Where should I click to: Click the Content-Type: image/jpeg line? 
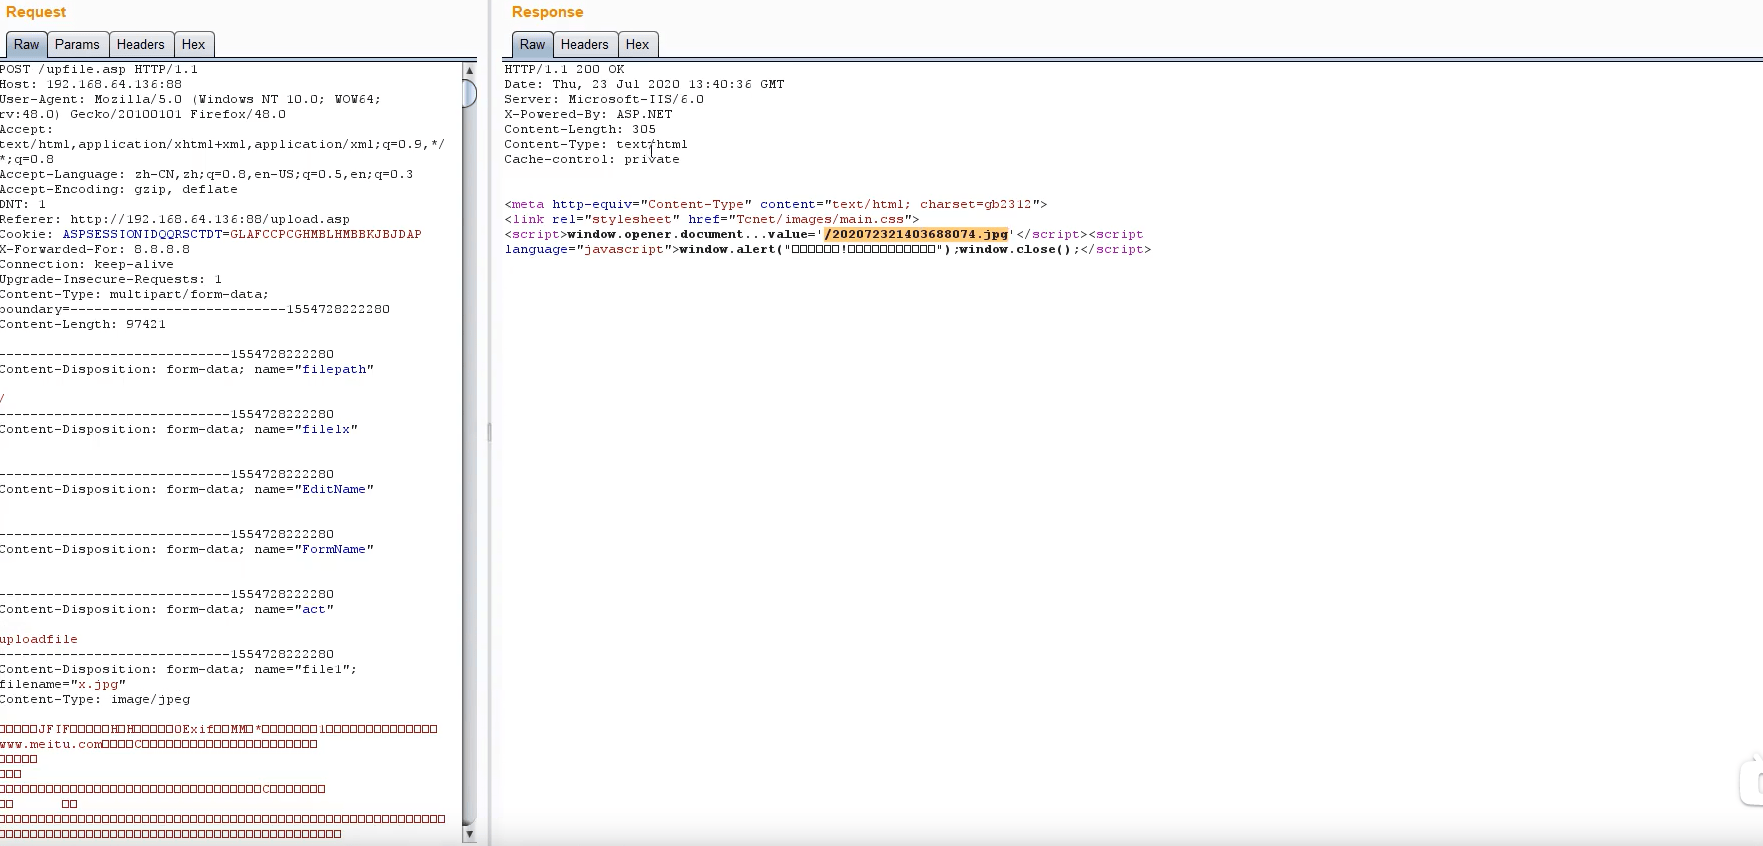(95, 699)
